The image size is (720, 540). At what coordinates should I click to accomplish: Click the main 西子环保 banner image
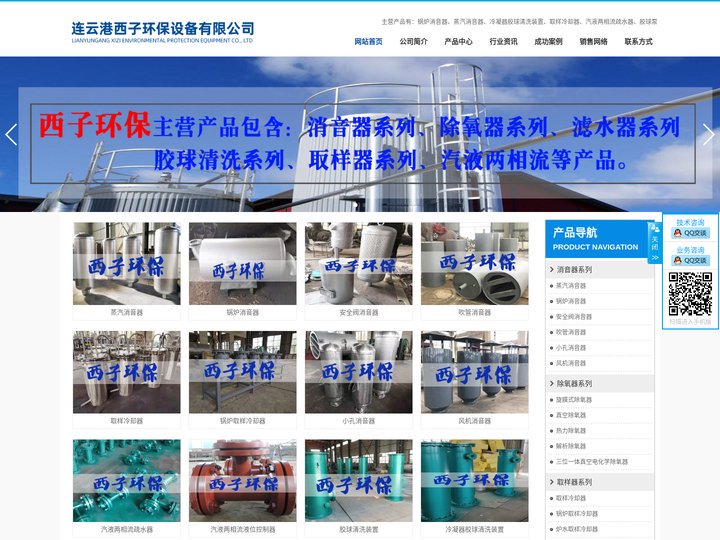point(360,135)
